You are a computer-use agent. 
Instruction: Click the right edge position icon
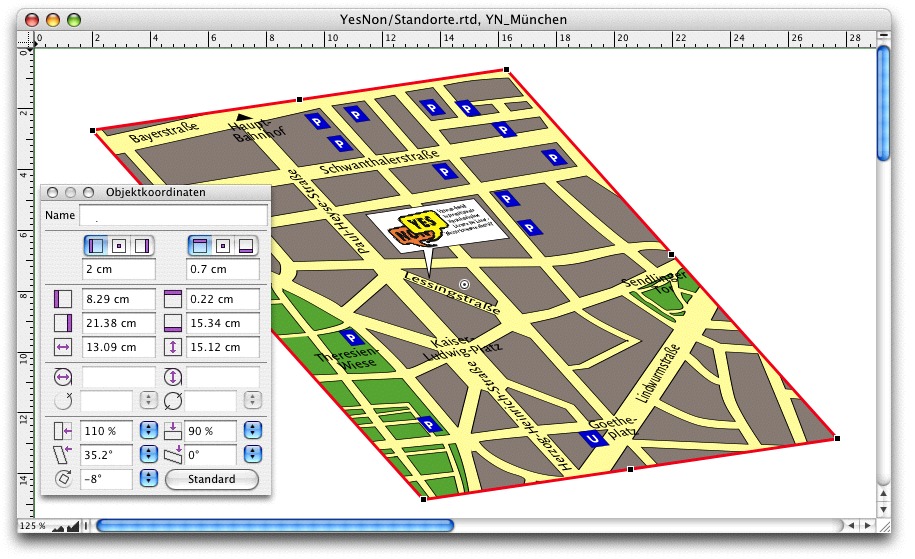click(x=63, y=323)
